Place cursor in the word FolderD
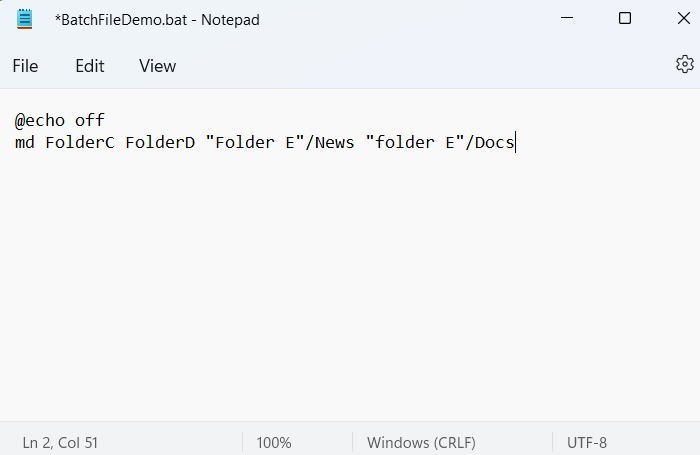The image size is (700, 455). pyautogui.click(x=160, y=142)
